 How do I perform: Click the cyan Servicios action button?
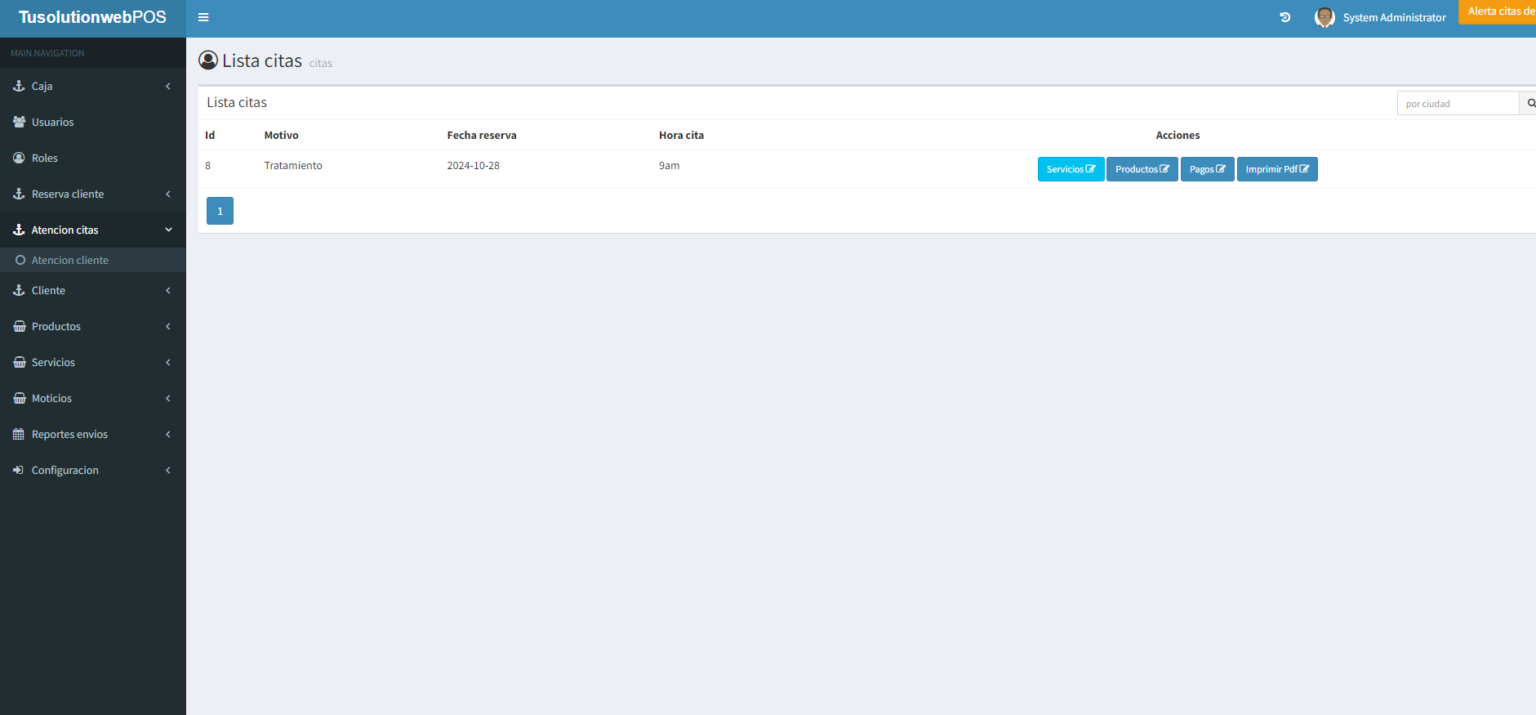1071,169
